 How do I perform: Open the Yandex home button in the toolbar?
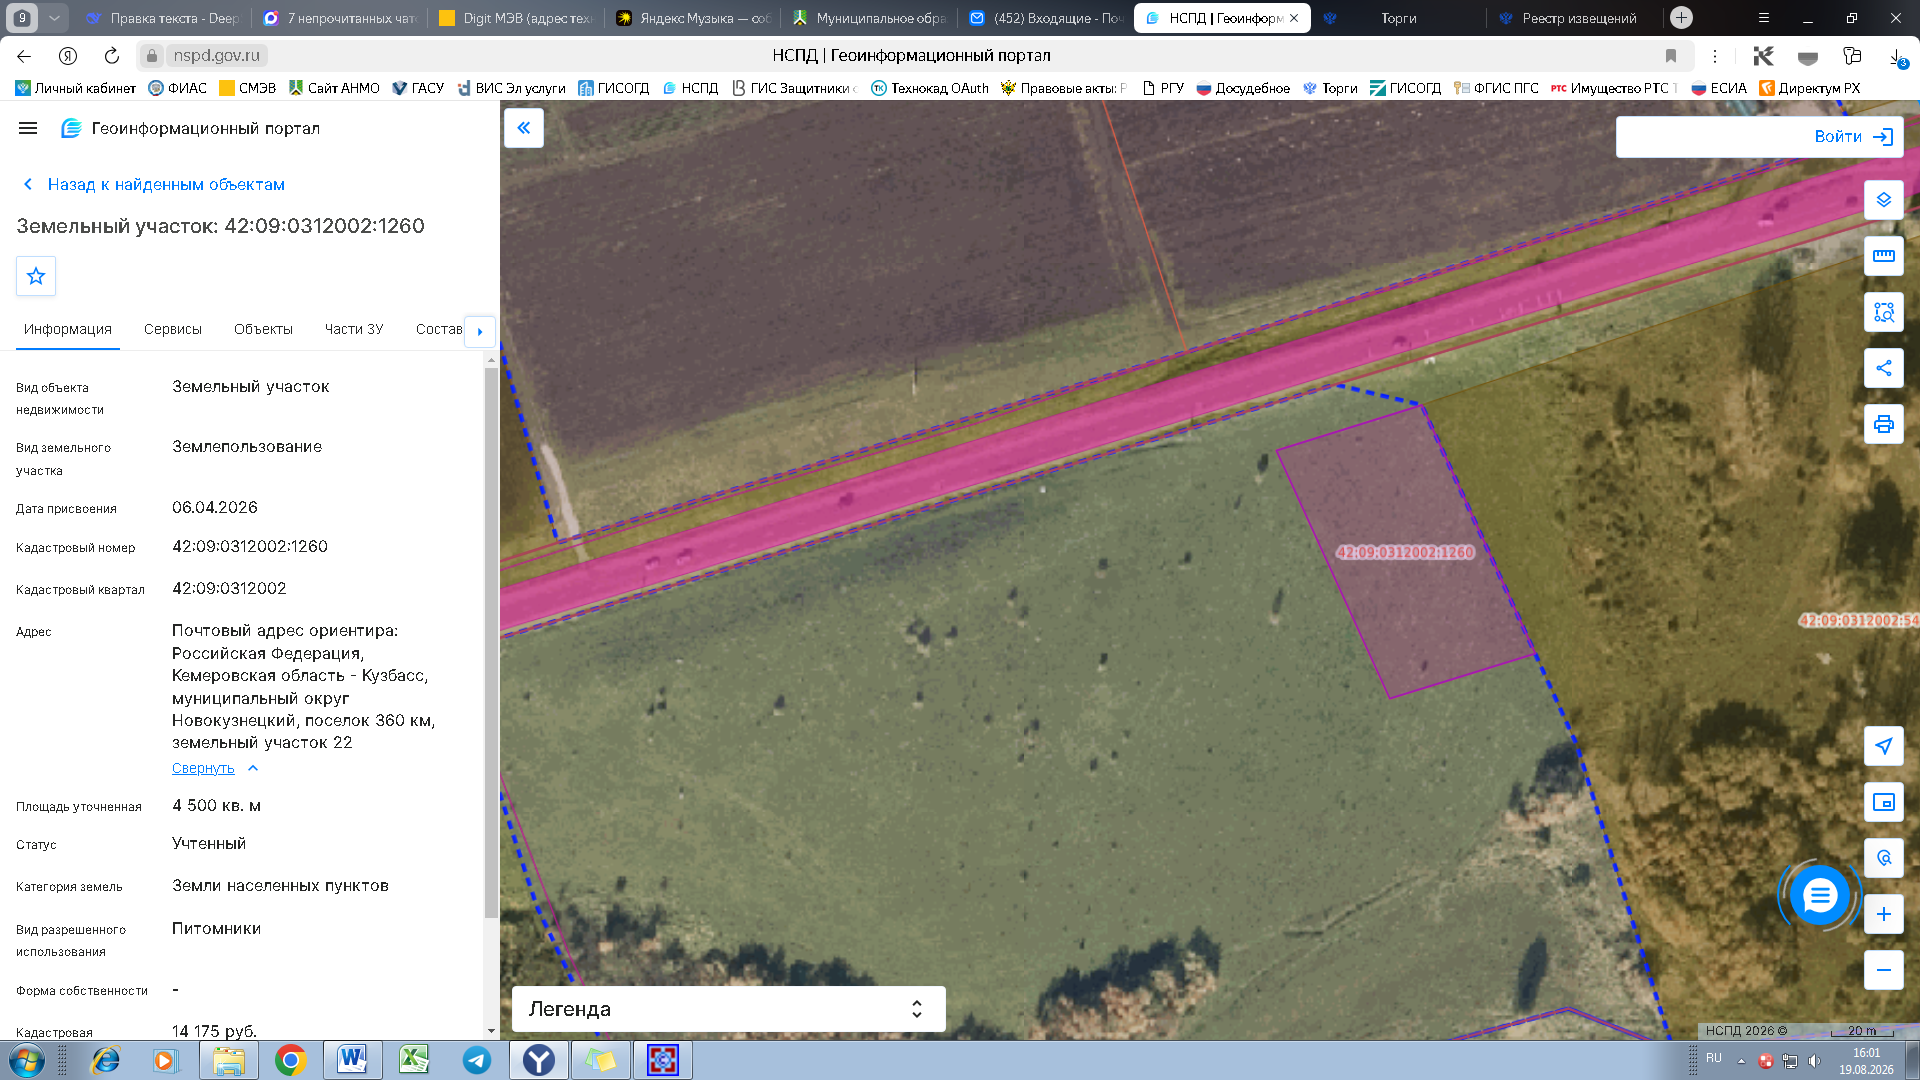coord(68,56)
